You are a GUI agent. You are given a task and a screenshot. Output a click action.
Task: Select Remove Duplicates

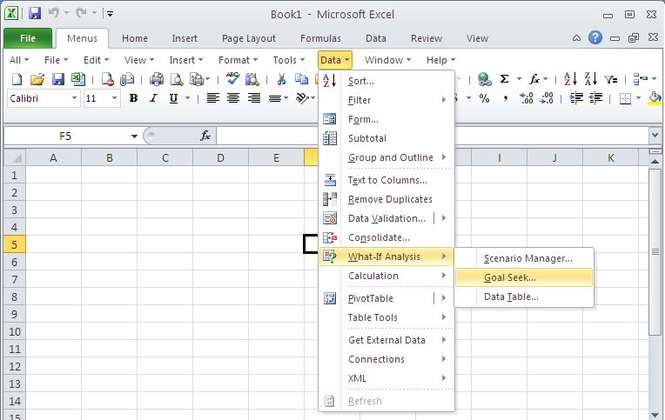(386, 199)
